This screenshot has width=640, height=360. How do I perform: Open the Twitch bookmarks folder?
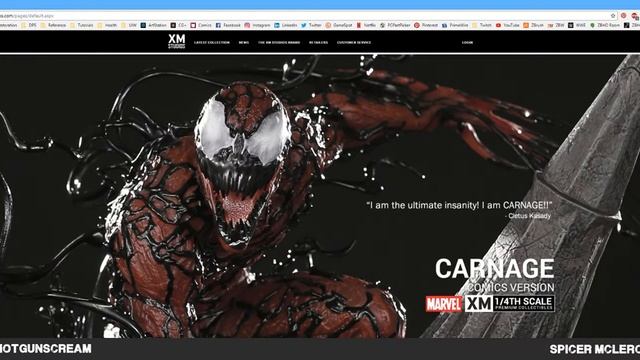482,25
